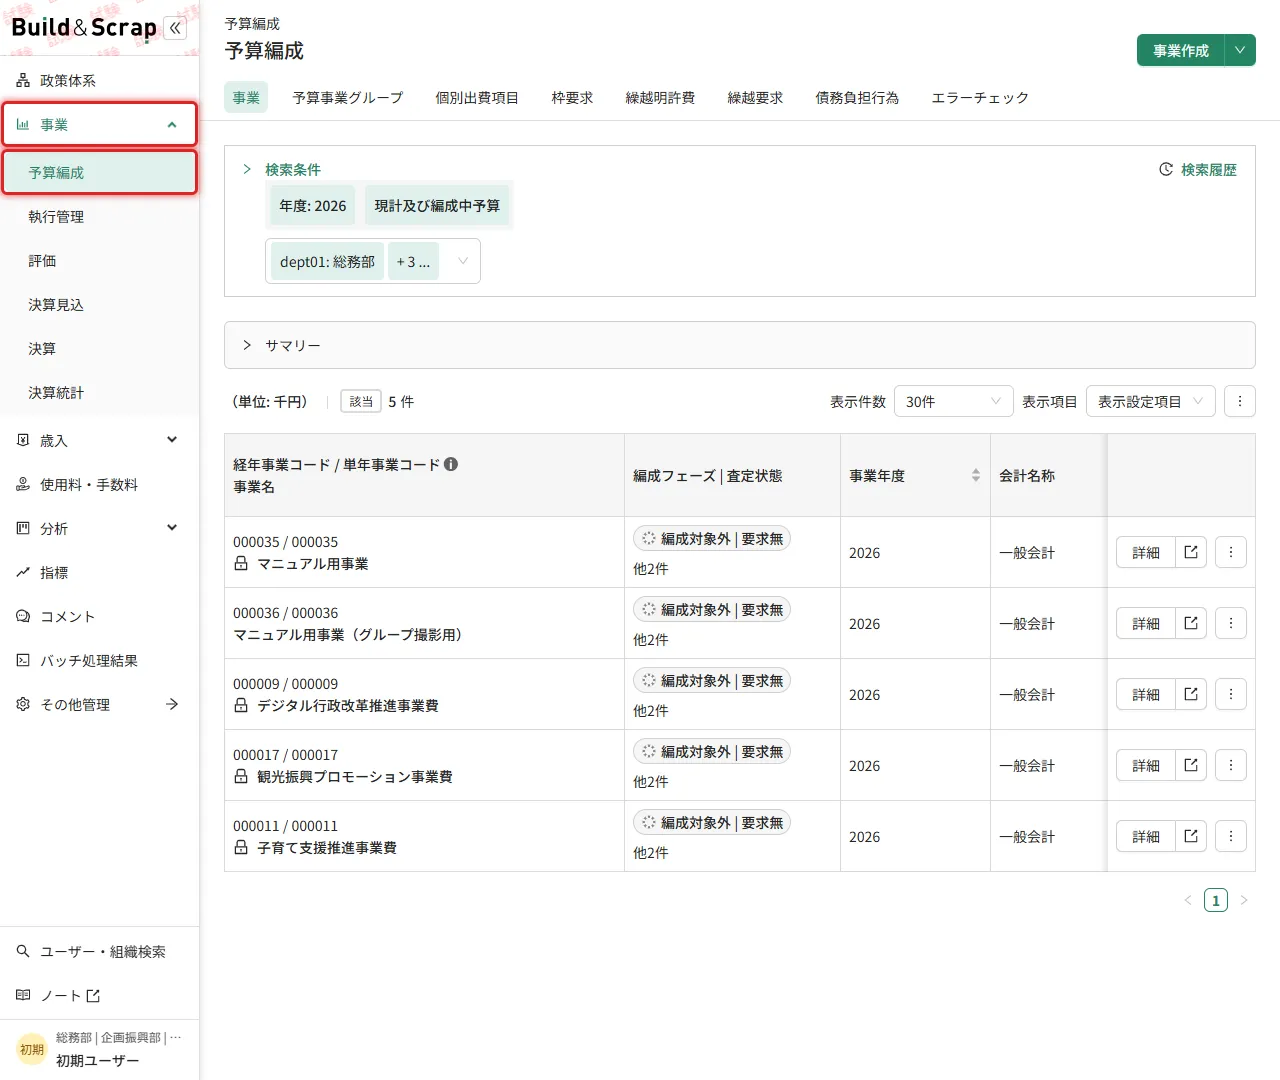Open 000035 row in new window icon
The height and width of the screenshot is (1080, 1280).
[x=1191, y=553]
